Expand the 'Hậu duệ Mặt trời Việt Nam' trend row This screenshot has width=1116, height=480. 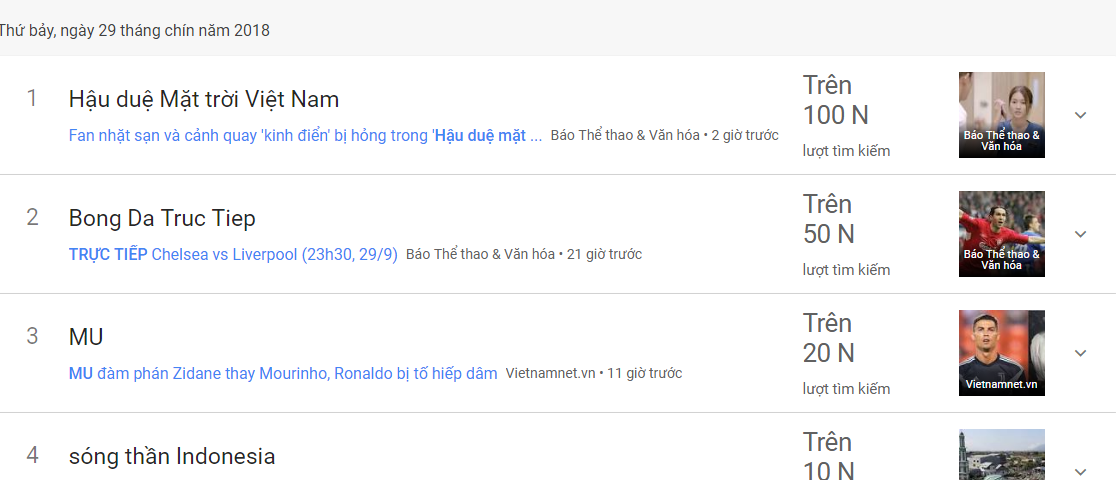click(x=1080, y=115)
